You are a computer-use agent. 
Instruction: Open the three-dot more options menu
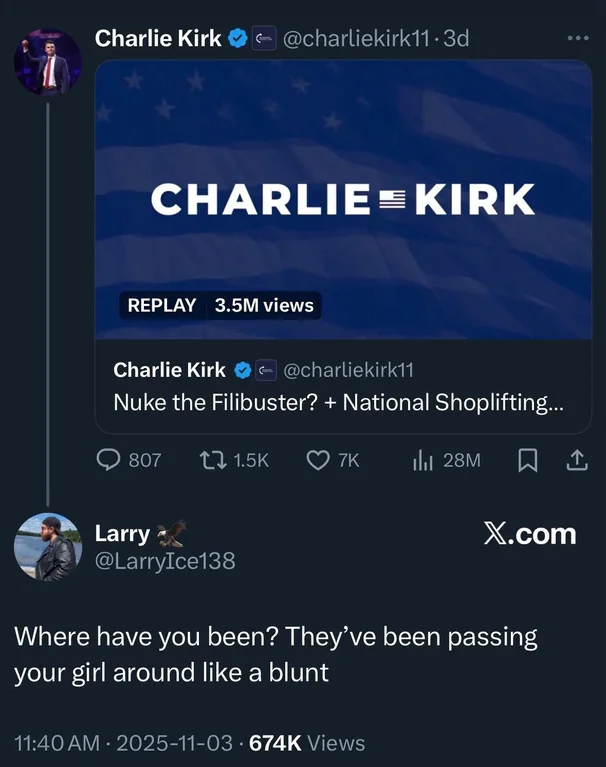coord(577,38)
